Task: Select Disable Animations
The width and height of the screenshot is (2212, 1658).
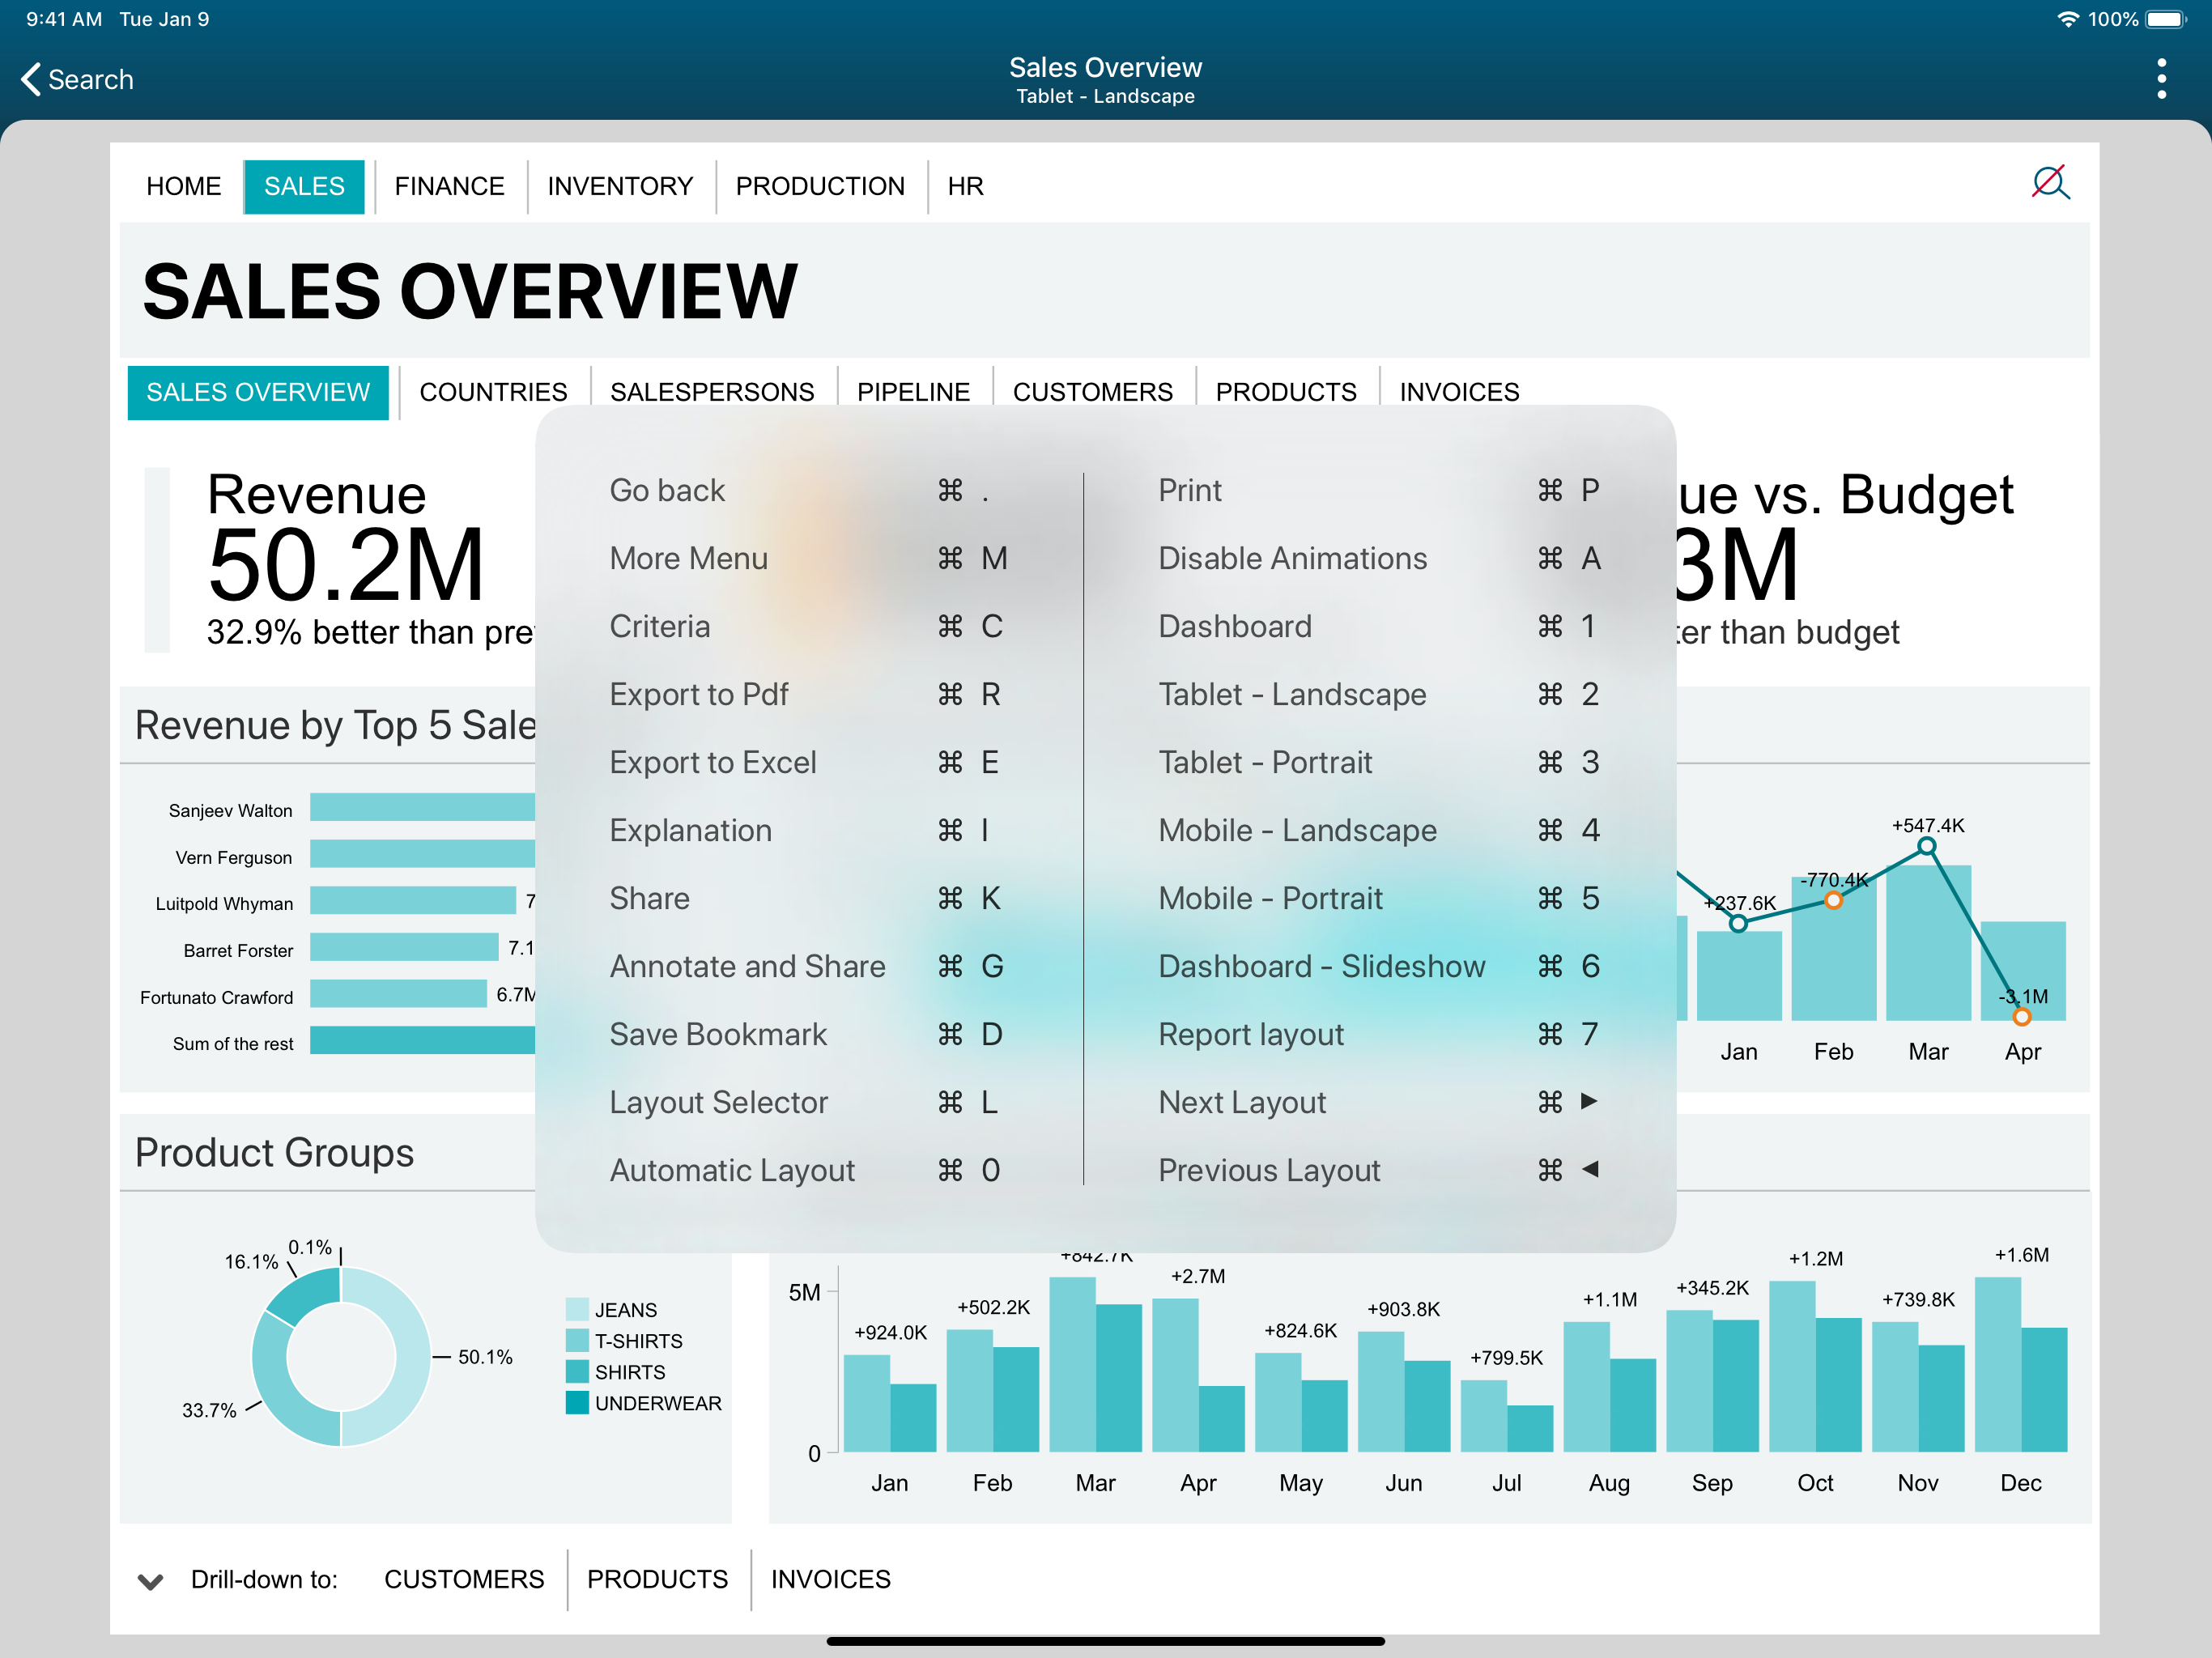Action: (1379, 558)
